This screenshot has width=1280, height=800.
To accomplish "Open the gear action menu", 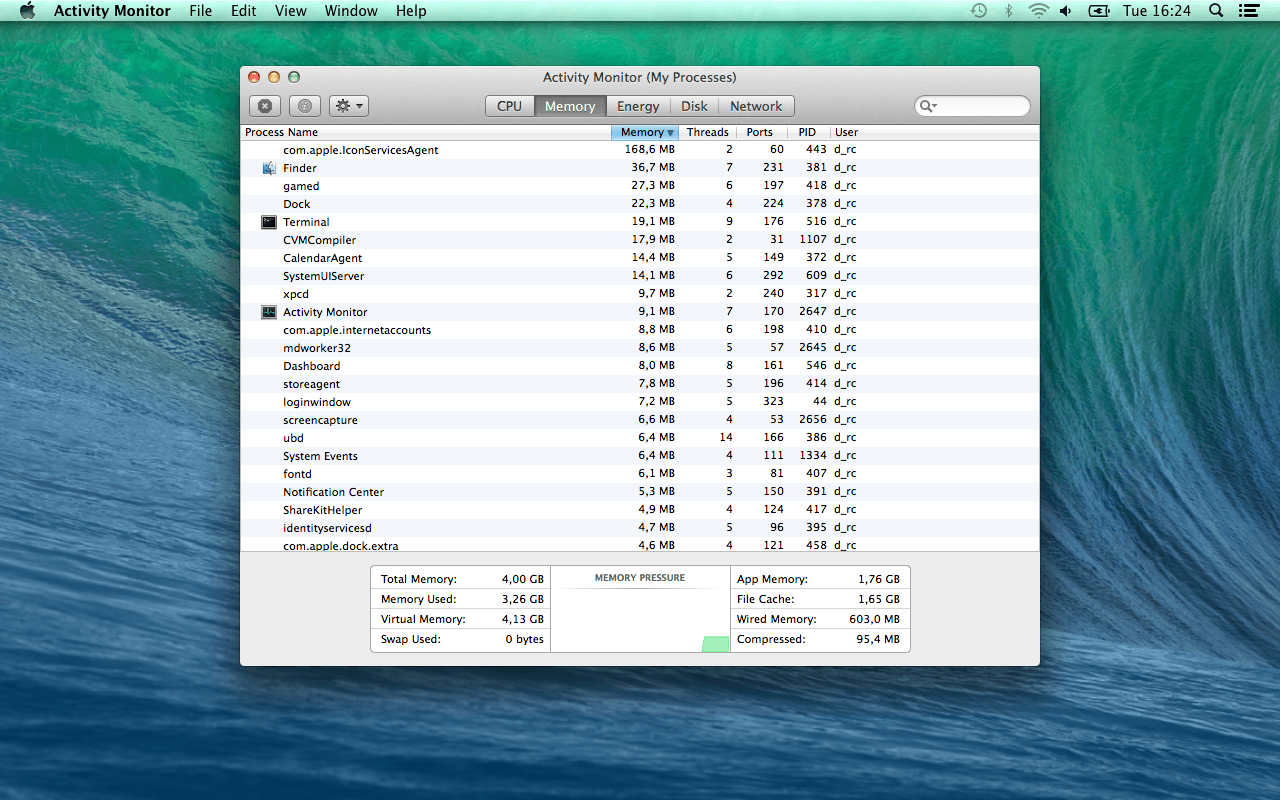I will (x=349, y=106).
